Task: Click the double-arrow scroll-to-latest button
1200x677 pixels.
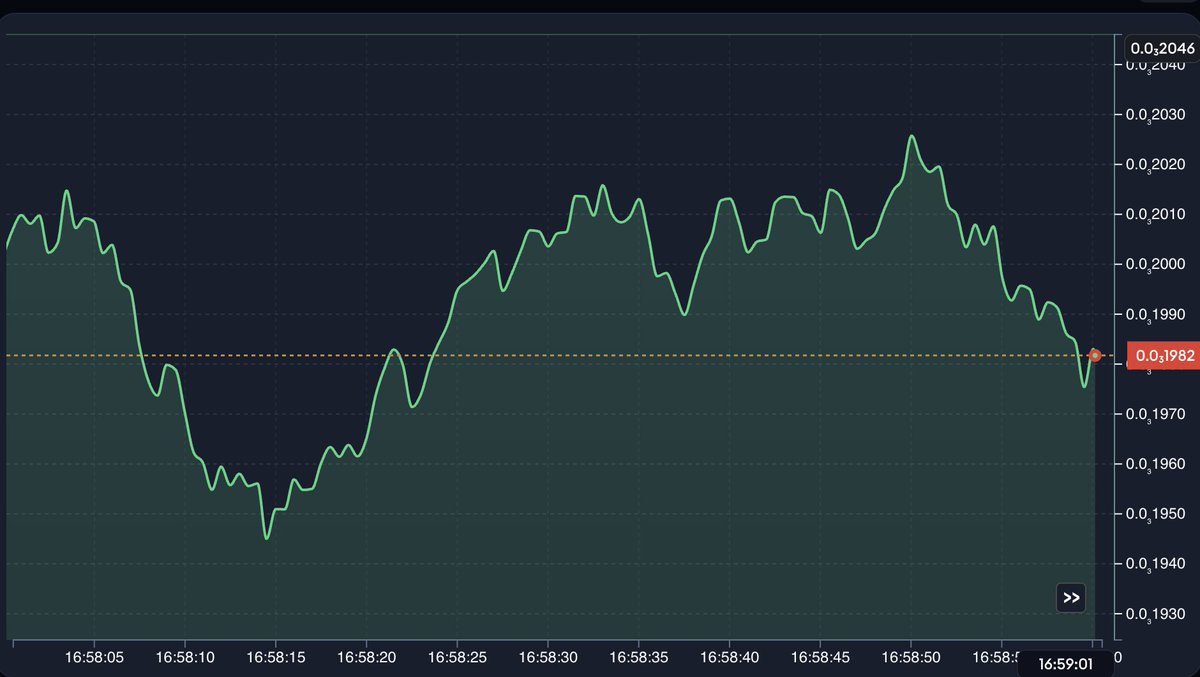Action: tap(1071, 598)
